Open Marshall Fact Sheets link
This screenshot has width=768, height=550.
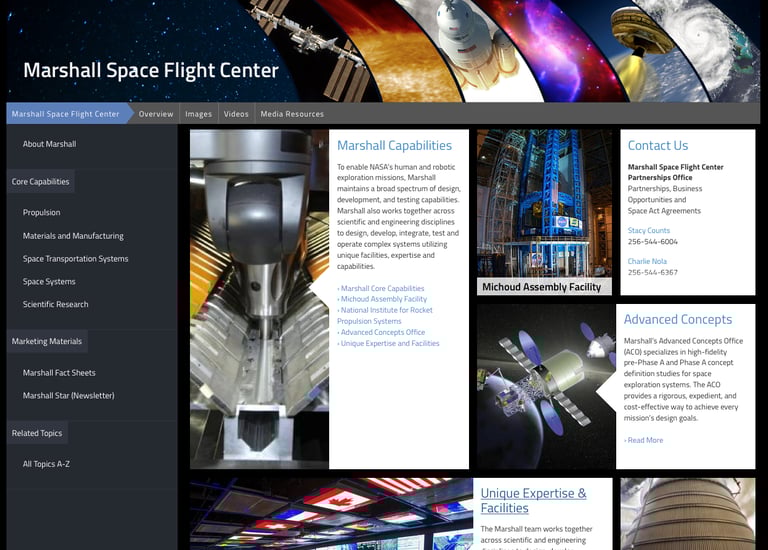(x=59, y=373)
